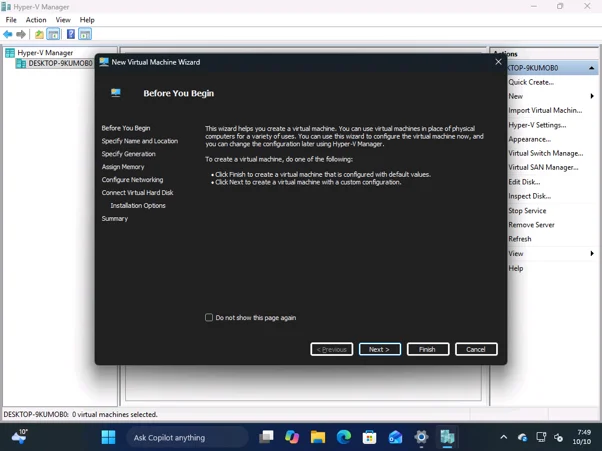Show hidden system tray icons chevron
Viewport: 602px width, 451px height.
tap(504, 437)
